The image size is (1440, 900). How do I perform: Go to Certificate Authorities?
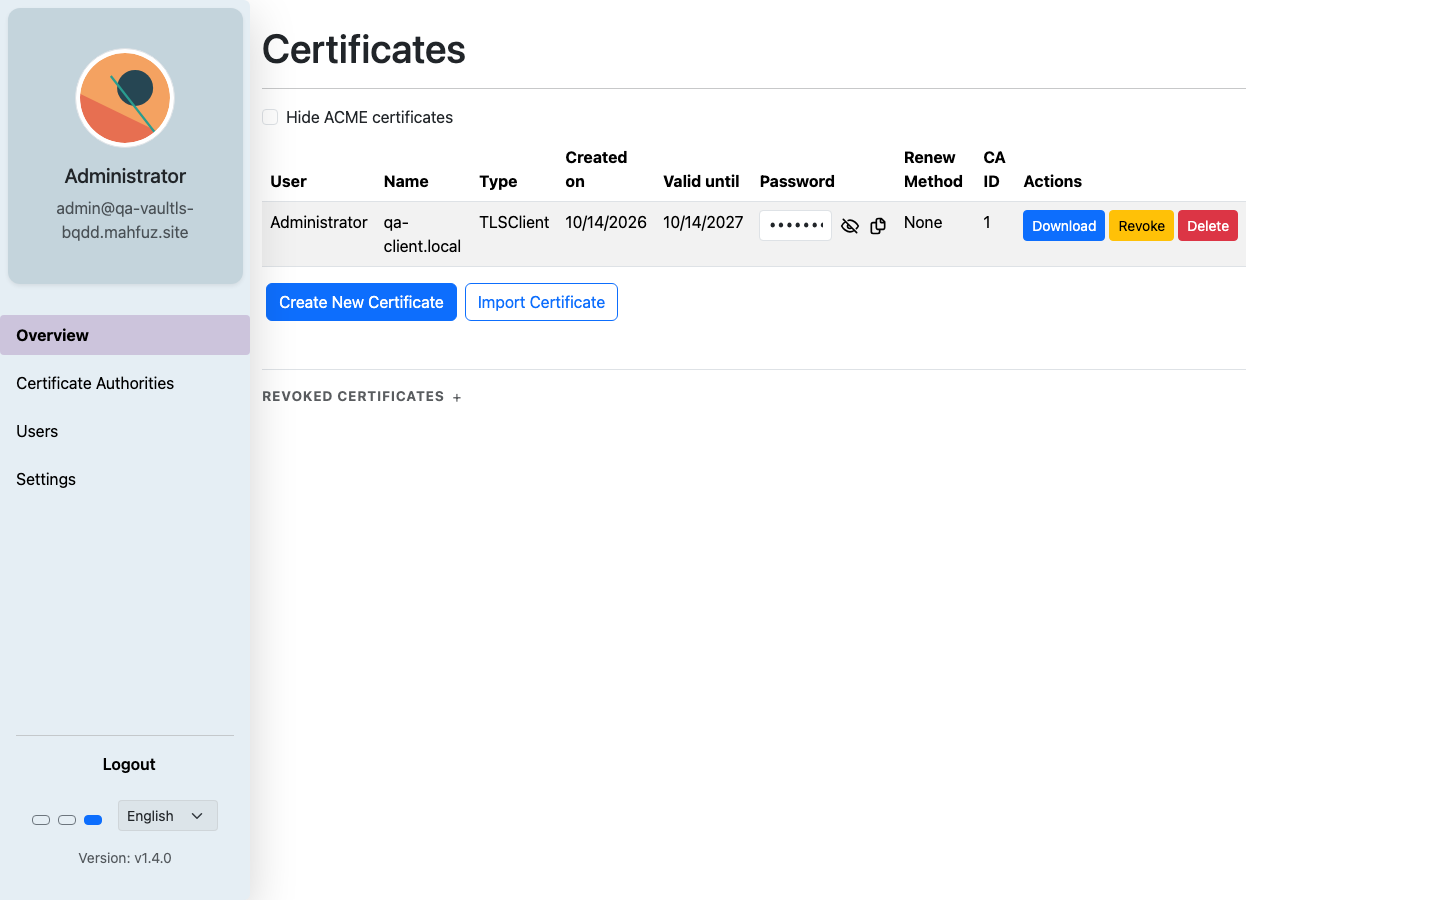tap(125, 383)
